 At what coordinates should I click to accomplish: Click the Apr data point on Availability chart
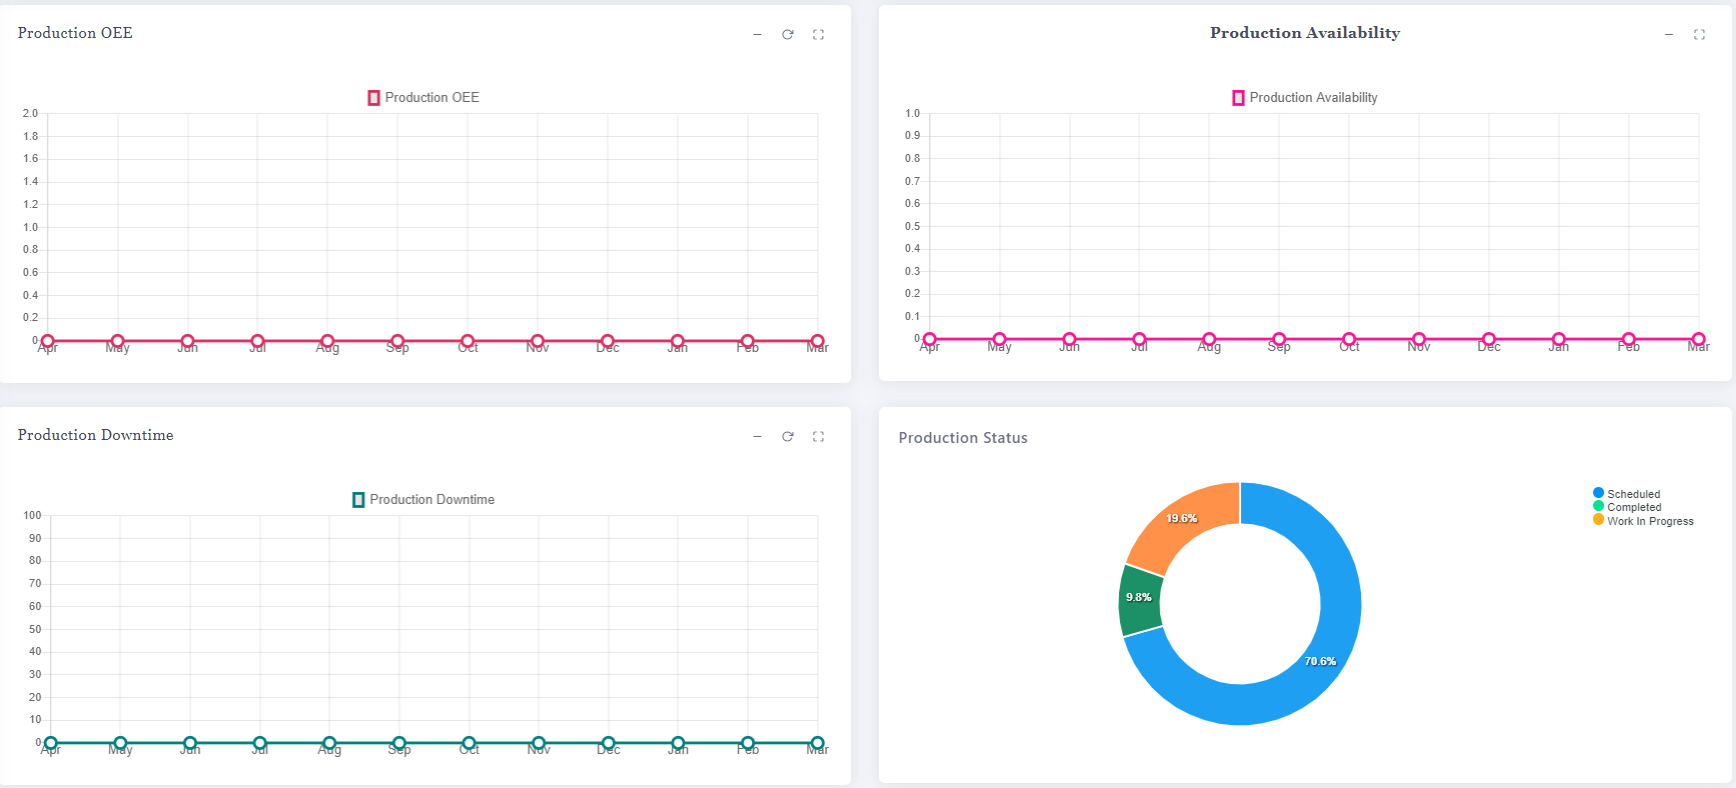click(x=930, y=339)
